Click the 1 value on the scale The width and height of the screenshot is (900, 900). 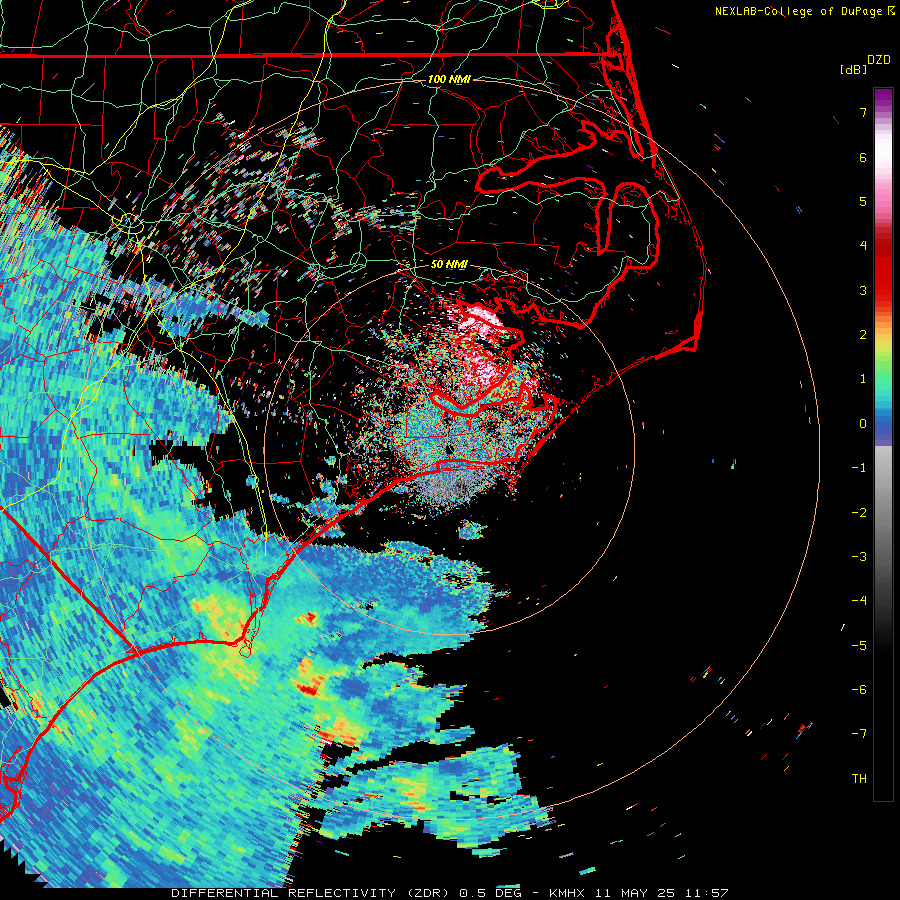tap(863, 379)
